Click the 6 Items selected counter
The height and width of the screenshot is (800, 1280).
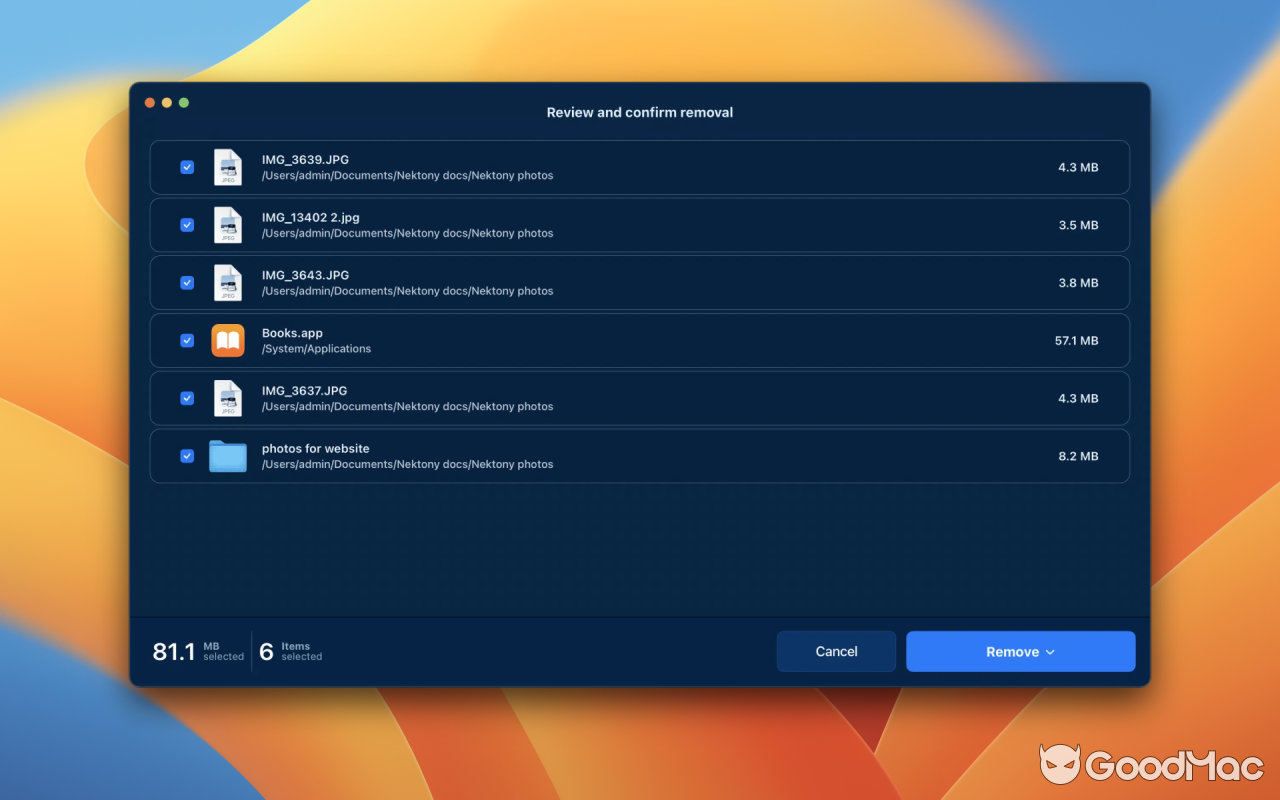pos(290,651)
